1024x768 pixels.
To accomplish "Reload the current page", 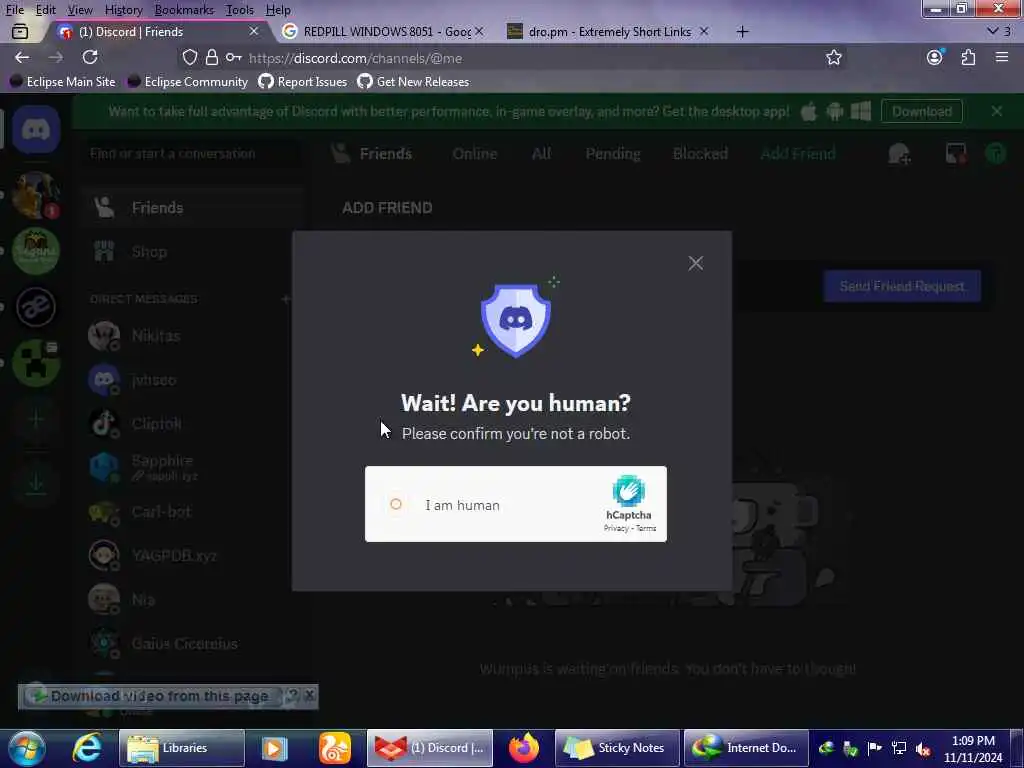I will click(x=90, y=57).
